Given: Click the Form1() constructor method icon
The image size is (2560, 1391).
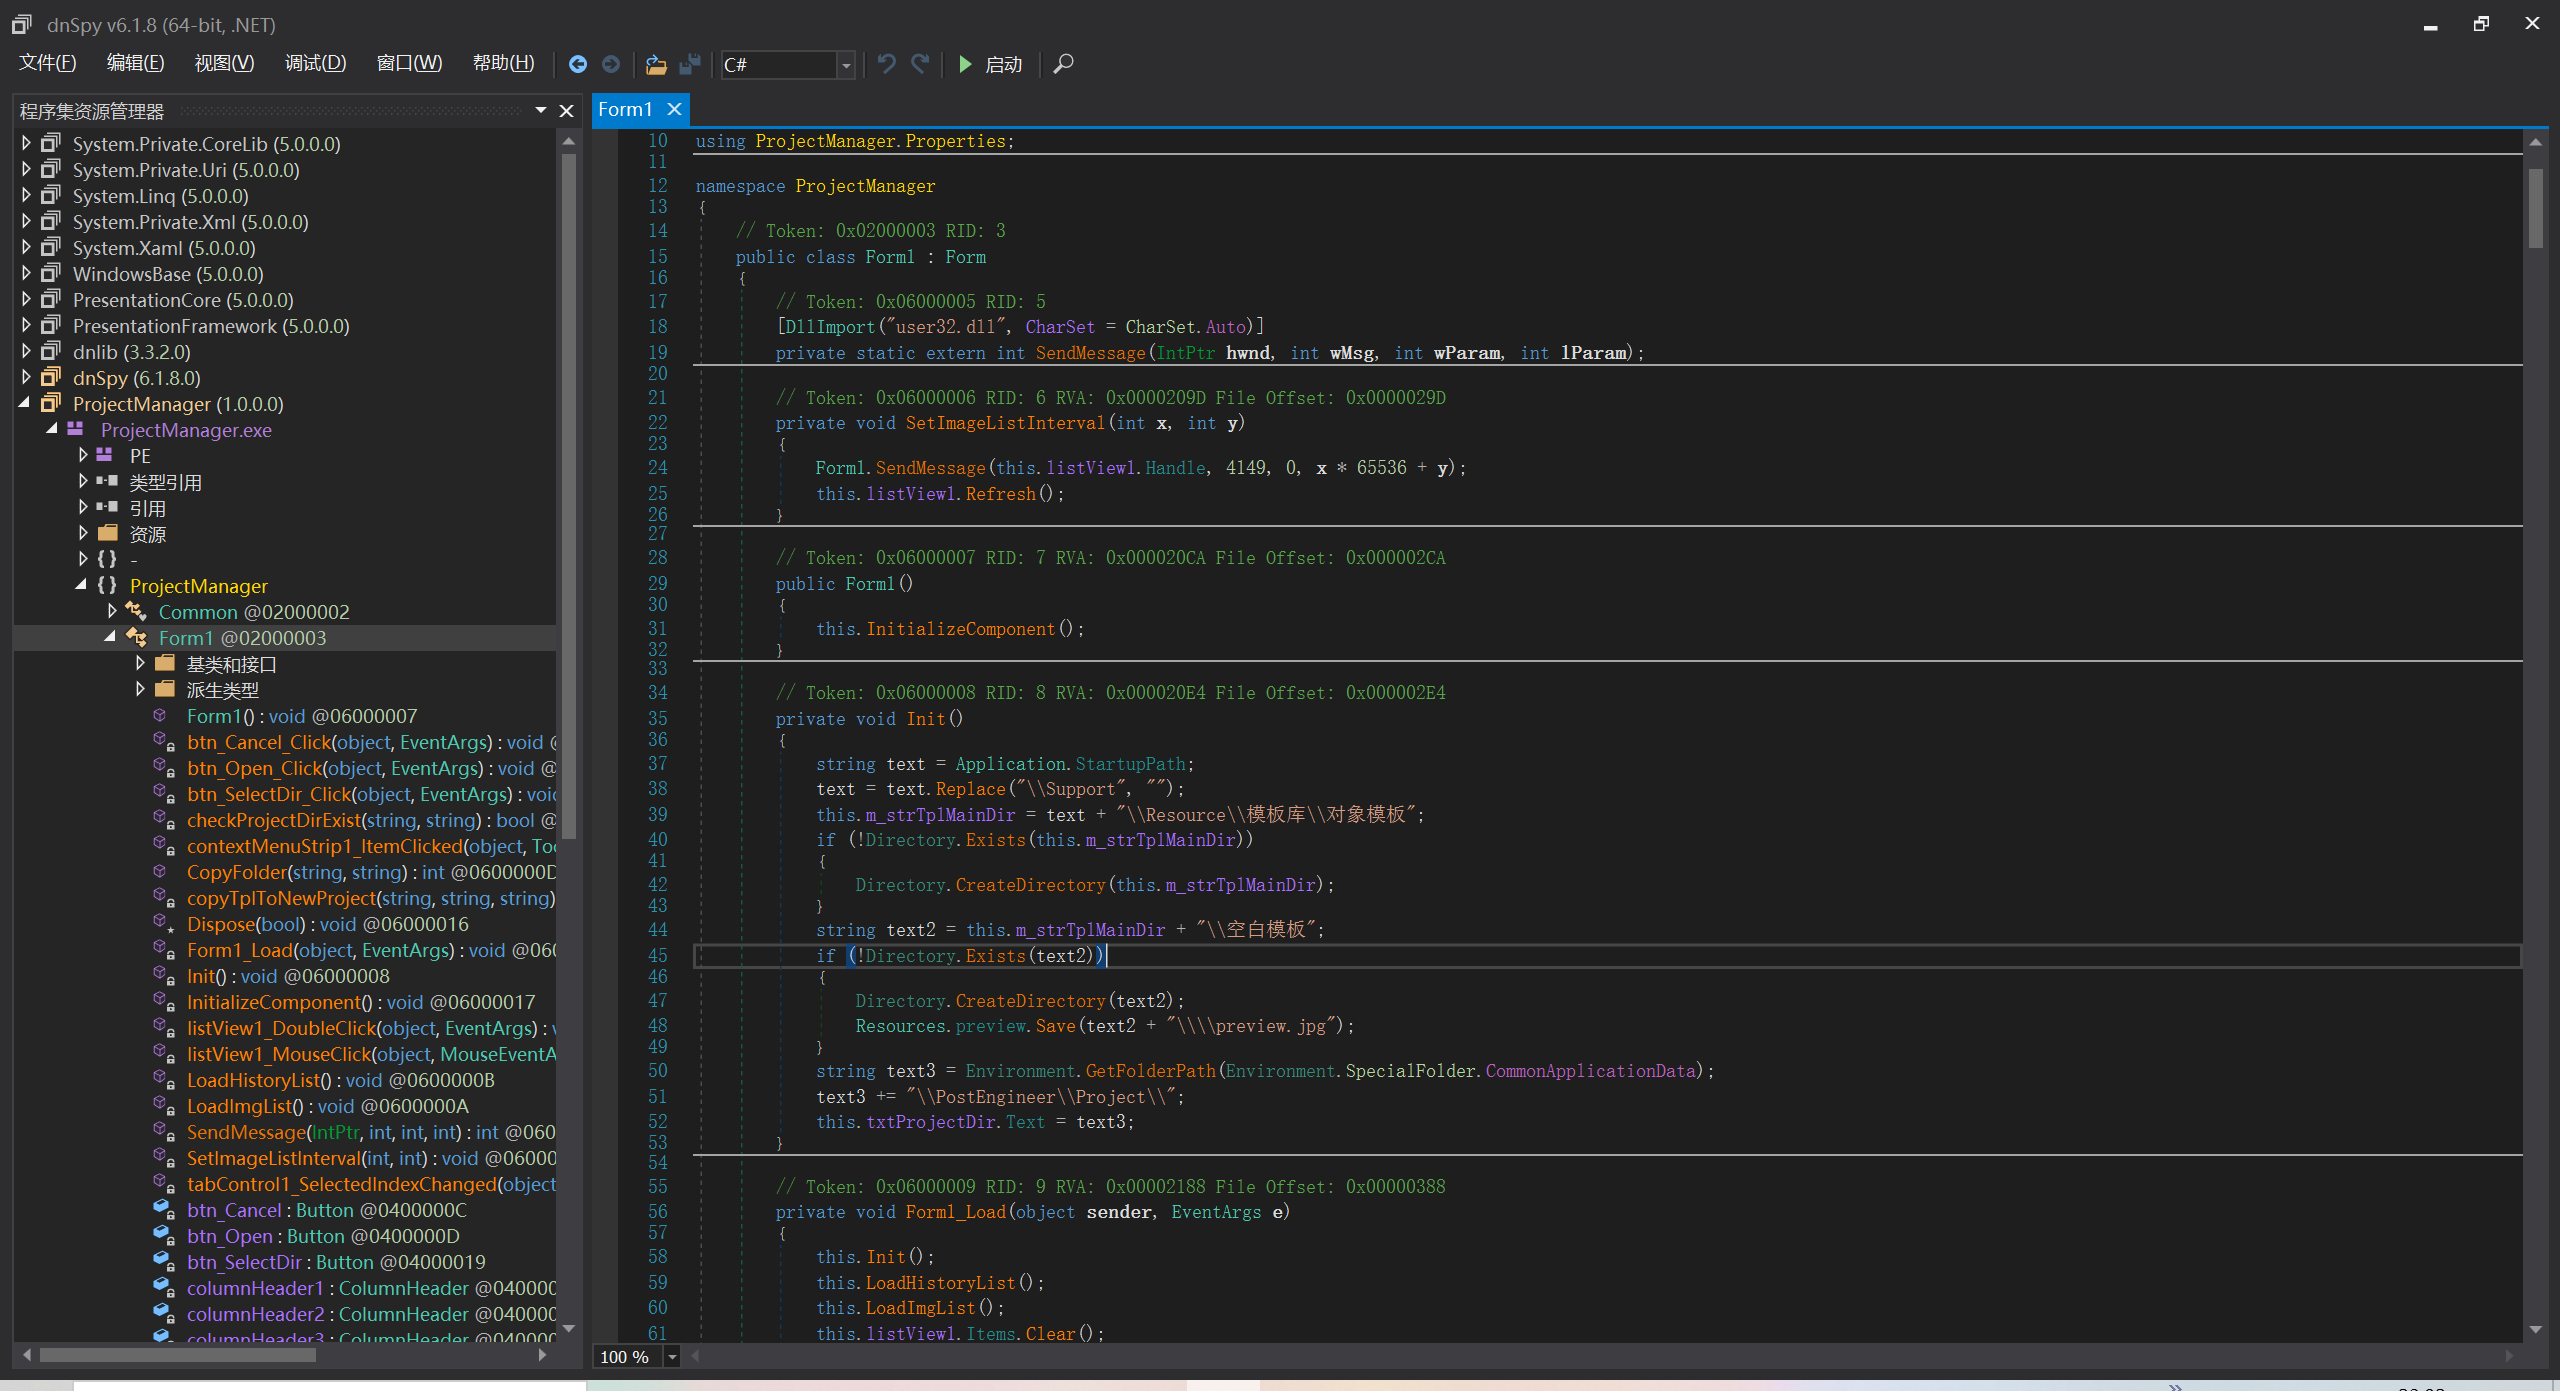Looking at the screenshot, I should point(160,715).
